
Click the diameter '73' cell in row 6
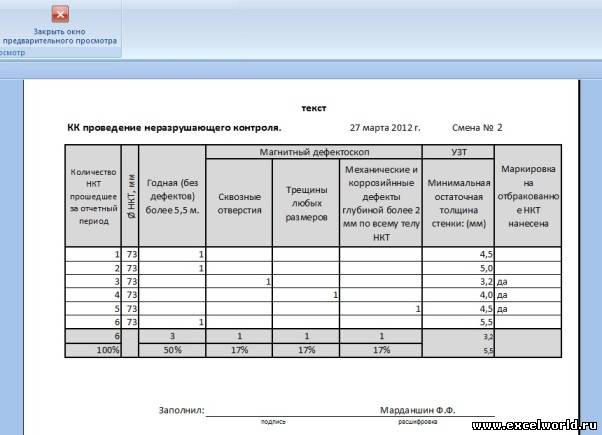(132, 322)
